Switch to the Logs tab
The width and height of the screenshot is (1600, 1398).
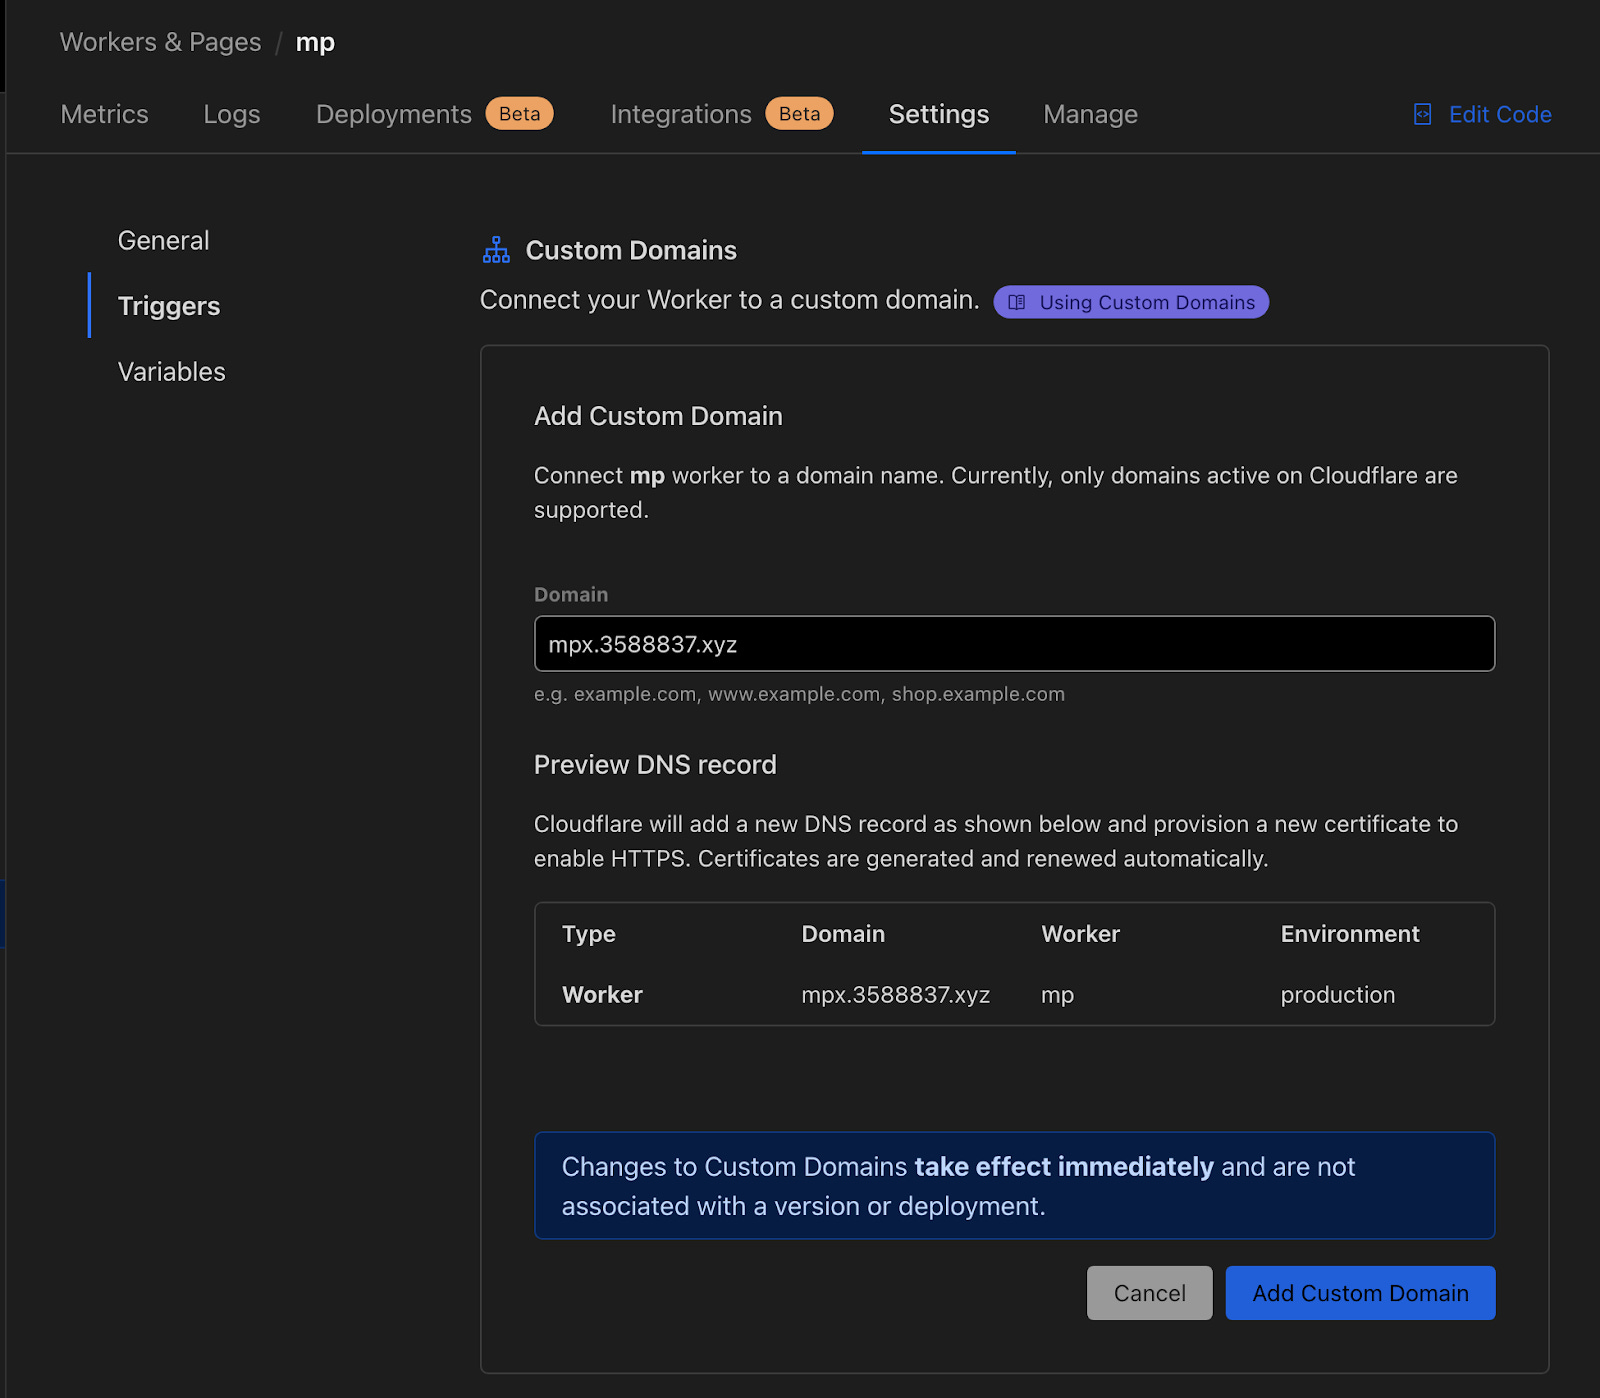pos(232,114)
